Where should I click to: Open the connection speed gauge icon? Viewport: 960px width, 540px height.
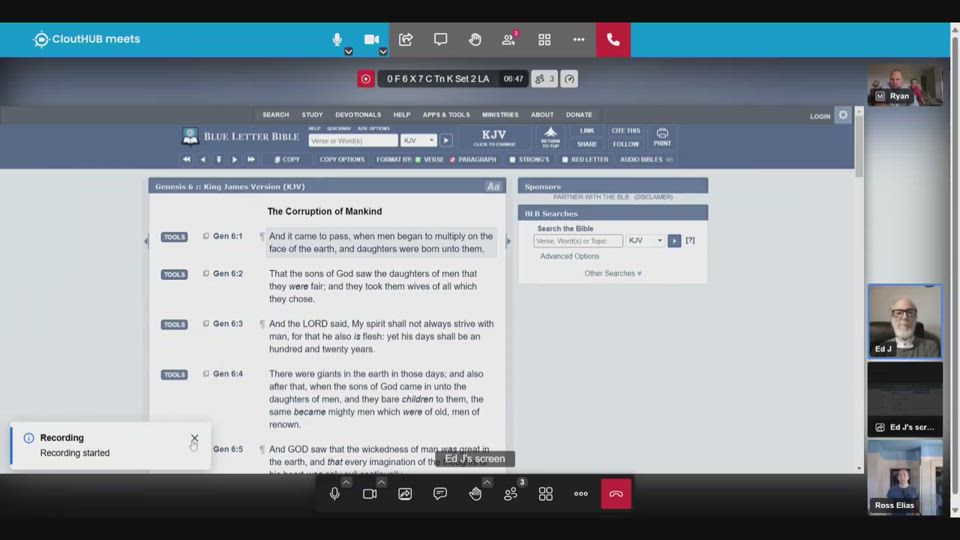[x=569, y=79]
